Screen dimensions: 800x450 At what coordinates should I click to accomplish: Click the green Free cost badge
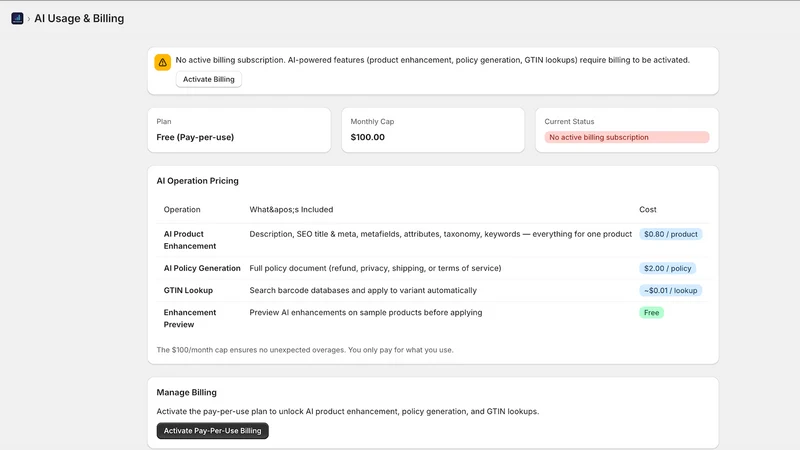click(x=651, y=313)
